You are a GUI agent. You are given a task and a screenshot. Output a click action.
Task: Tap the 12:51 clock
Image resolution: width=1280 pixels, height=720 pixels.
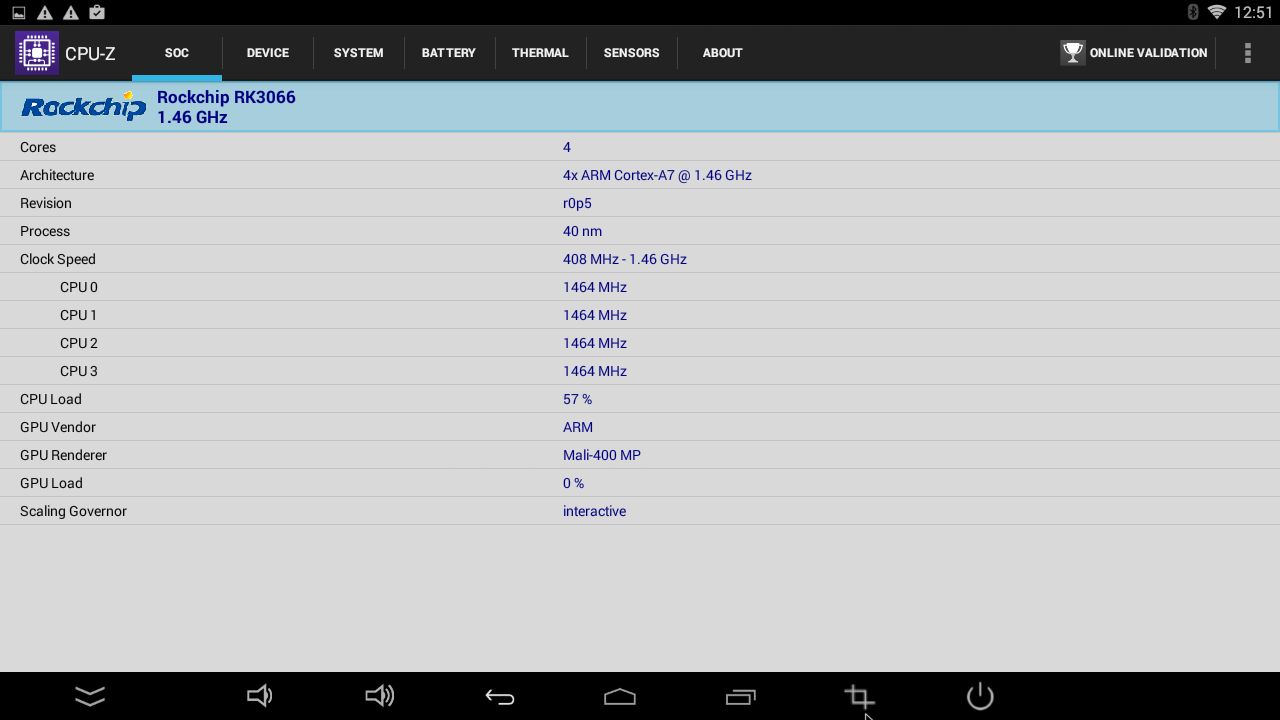pyautogui.click(x=1253, y=12)
